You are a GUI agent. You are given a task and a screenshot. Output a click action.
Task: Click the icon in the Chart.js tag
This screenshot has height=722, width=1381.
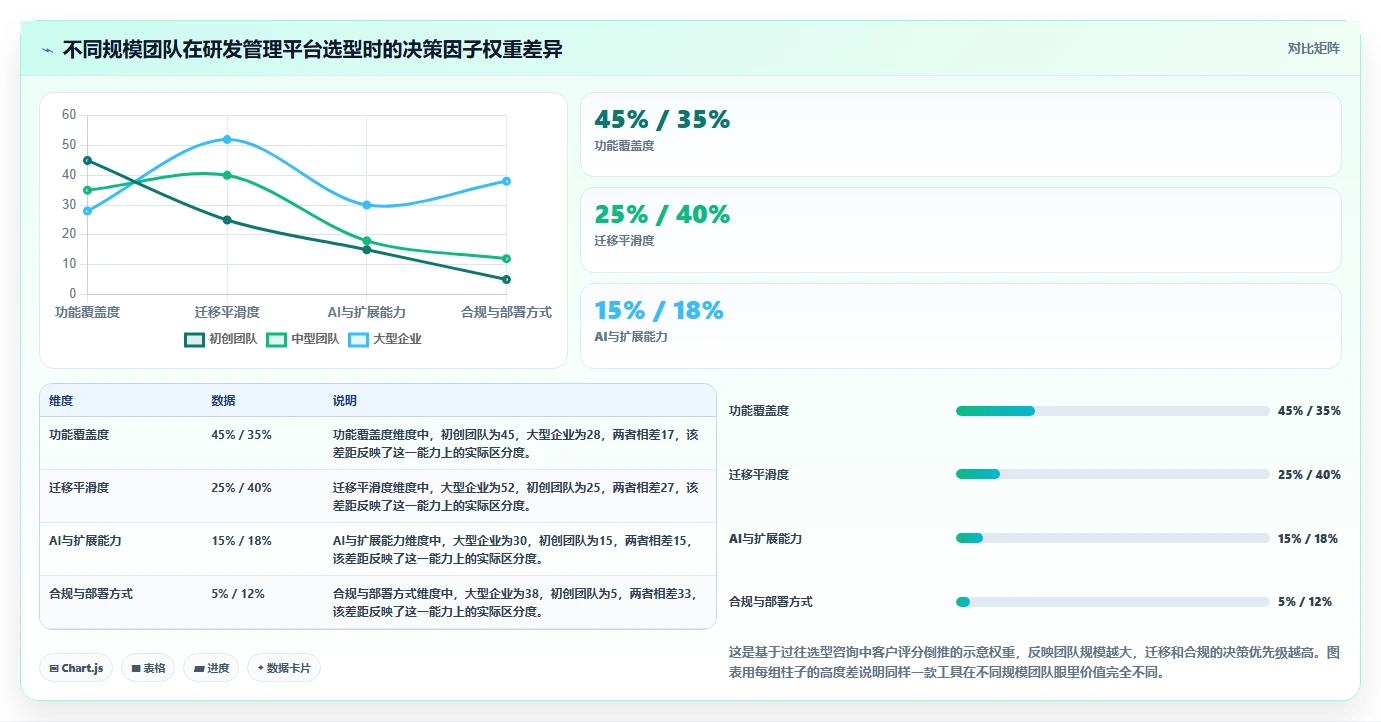point(54,668)
